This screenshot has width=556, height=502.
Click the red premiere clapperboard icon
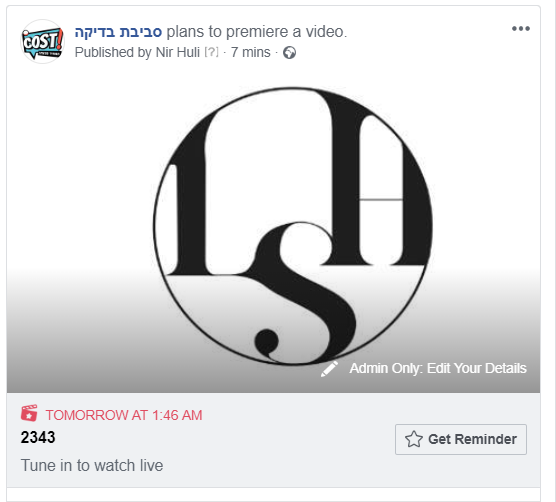coord(29,413)
